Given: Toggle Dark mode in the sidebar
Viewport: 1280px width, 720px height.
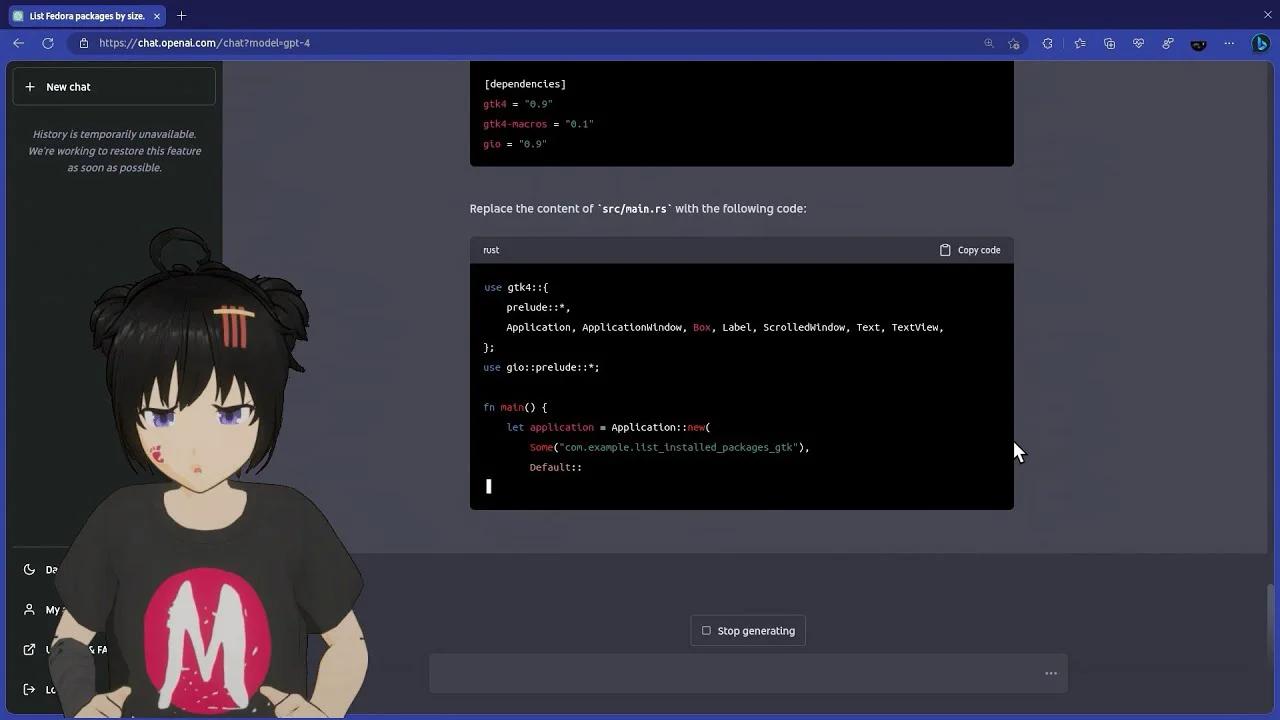Looking at the screenshot, I should pyautogui.click(x=30, y=569).
